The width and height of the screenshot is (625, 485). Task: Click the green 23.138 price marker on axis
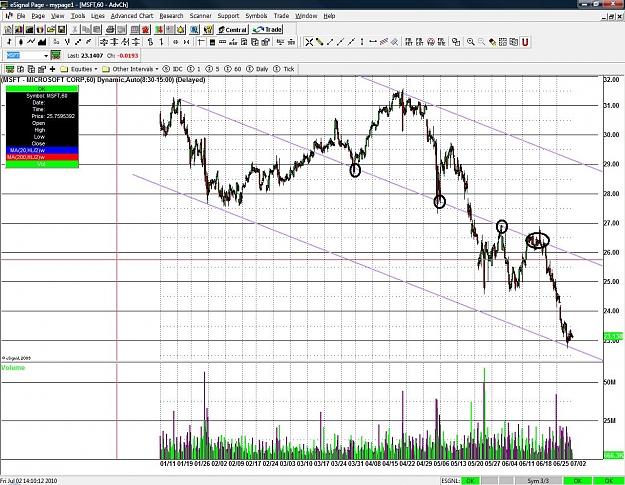point(613,336)
